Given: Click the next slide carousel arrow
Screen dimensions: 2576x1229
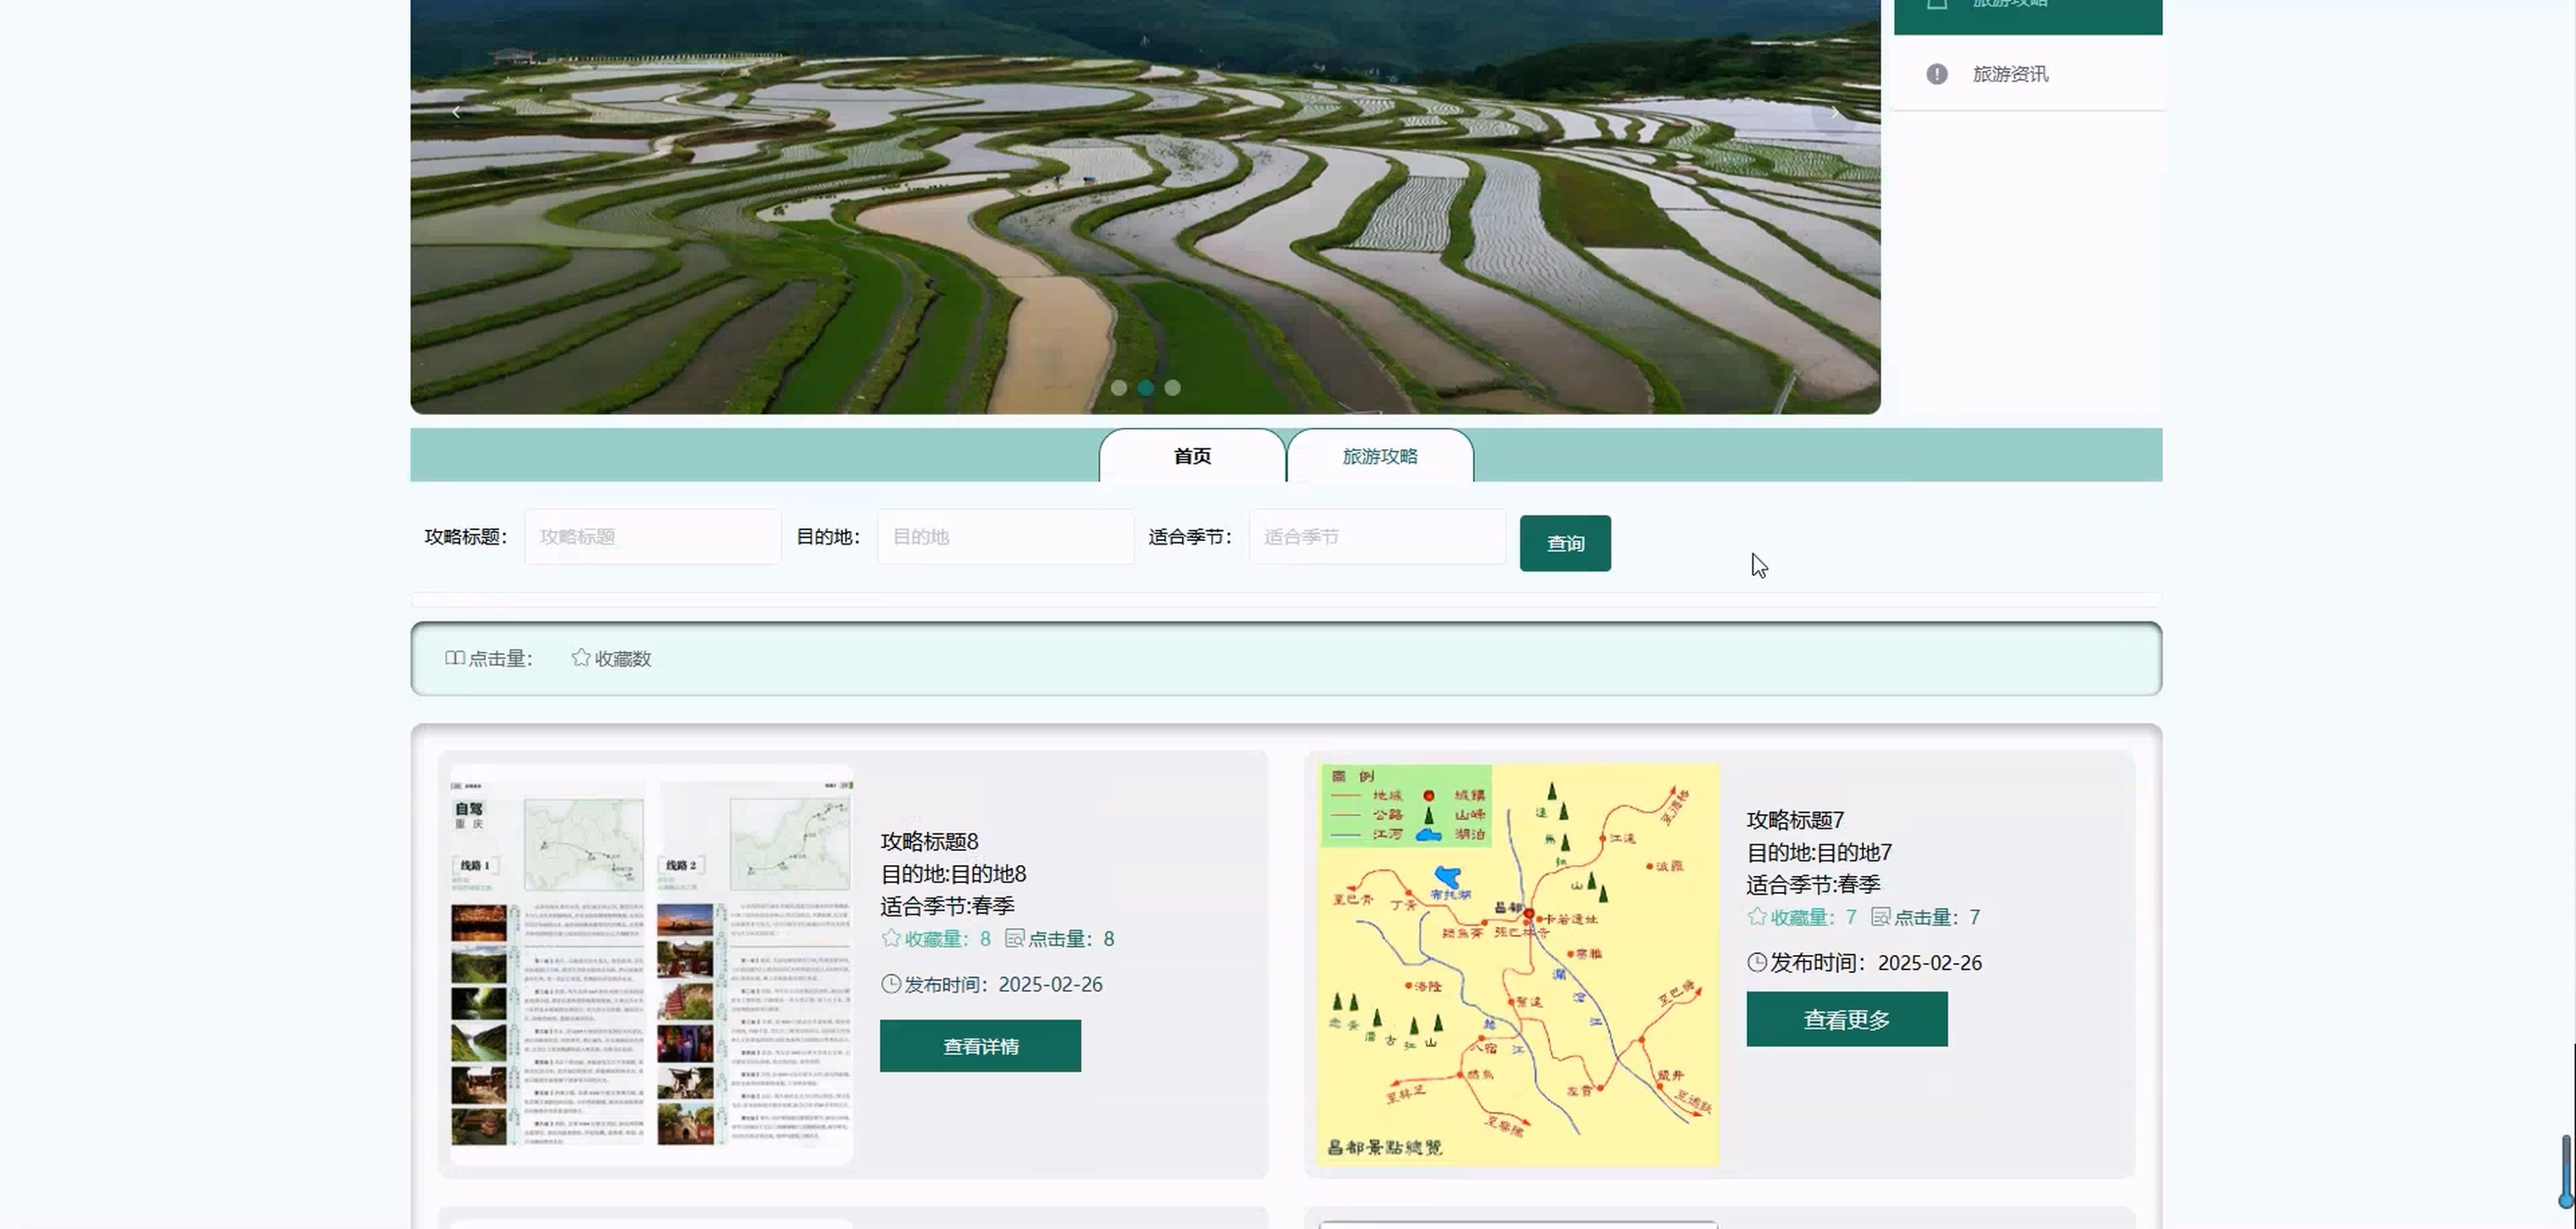Looking at the screenshot, I should tap(1834, 113).
